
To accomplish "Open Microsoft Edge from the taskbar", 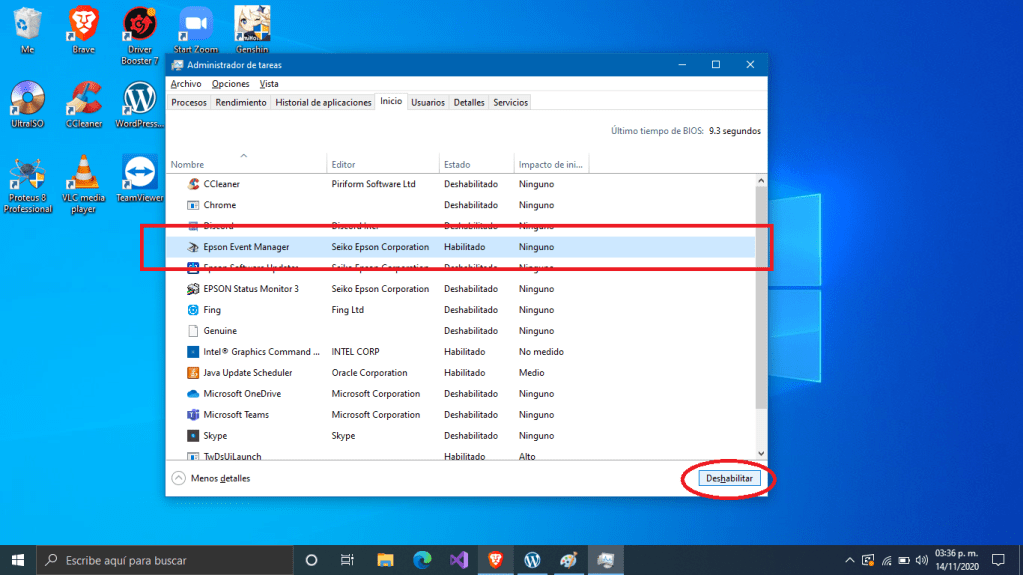I will click(x=421, y=560).
